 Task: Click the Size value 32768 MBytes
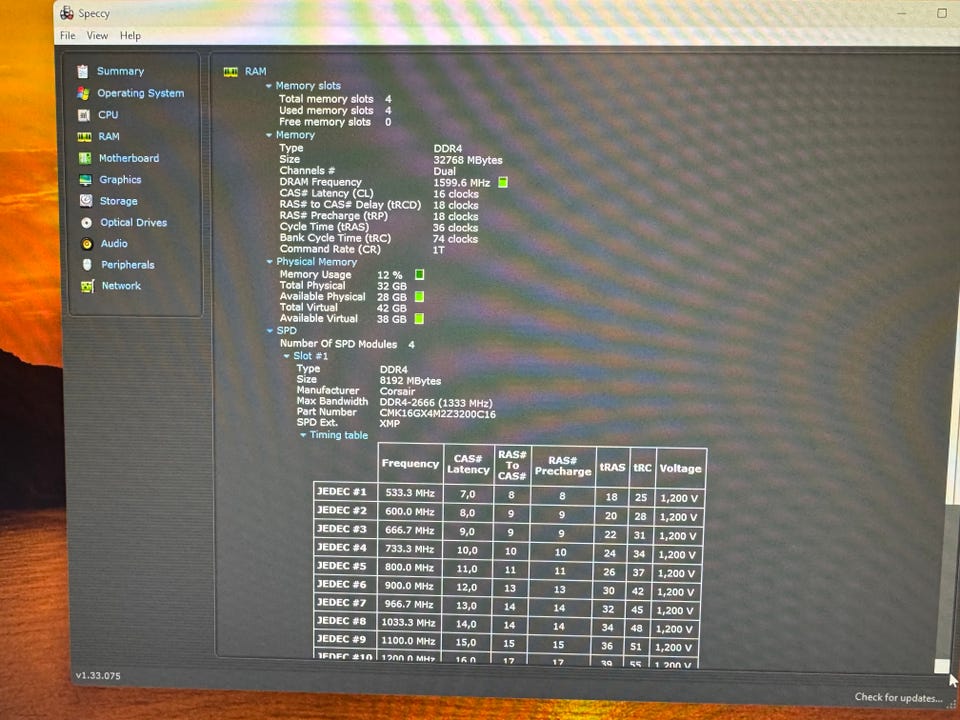(x=468, y=160)
